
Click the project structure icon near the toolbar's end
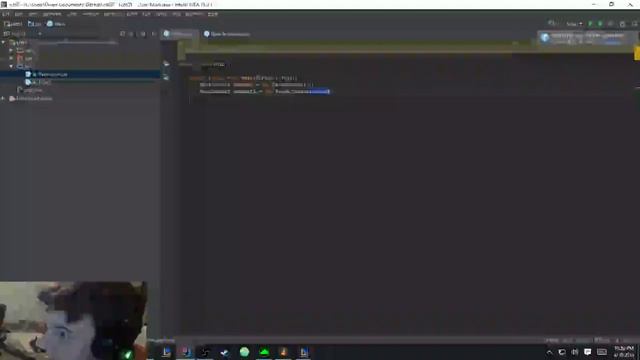click(x=622, y=24)
